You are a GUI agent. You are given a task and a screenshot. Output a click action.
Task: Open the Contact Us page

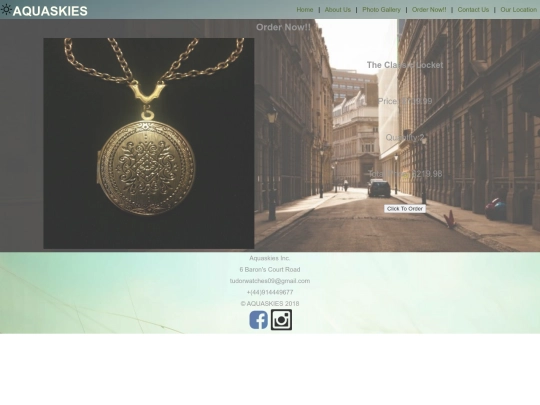[473, 10]
